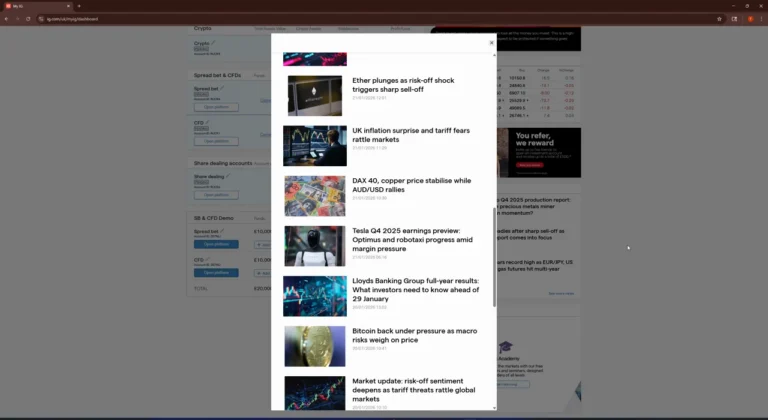Click the 49089.5 price in markets table
768x420 pixels.
517,108
